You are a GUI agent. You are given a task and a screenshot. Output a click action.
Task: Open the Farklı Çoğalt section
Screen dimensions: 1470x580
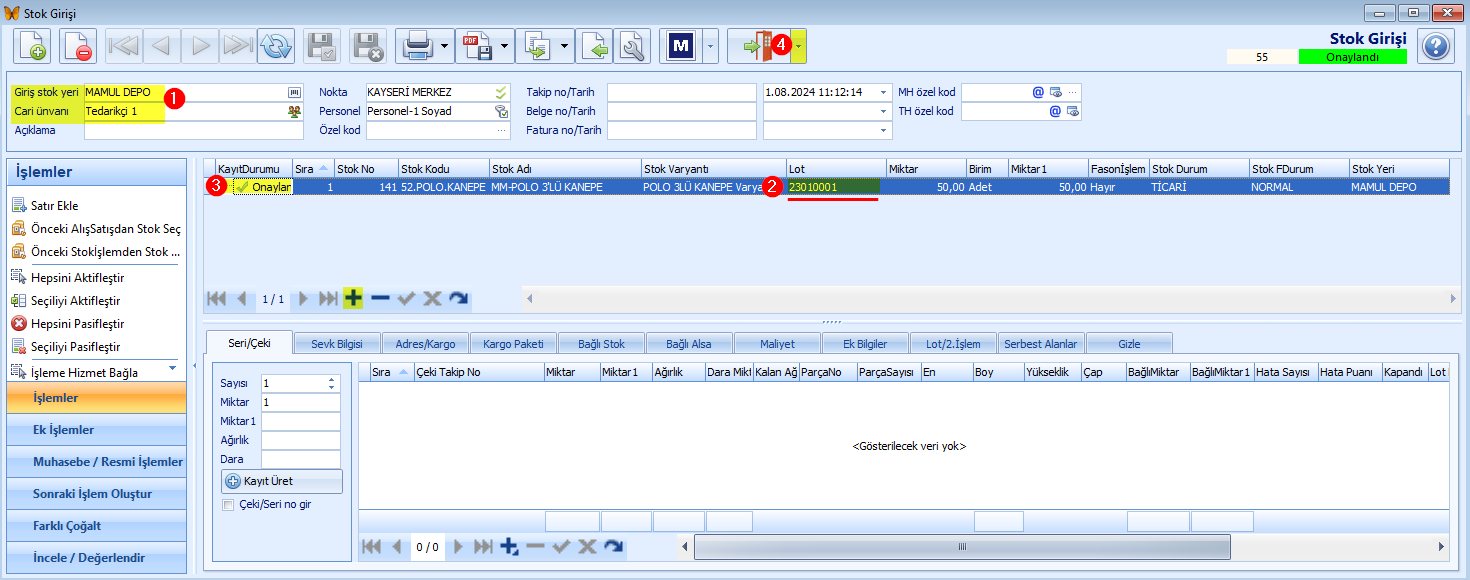coord(96,526)
